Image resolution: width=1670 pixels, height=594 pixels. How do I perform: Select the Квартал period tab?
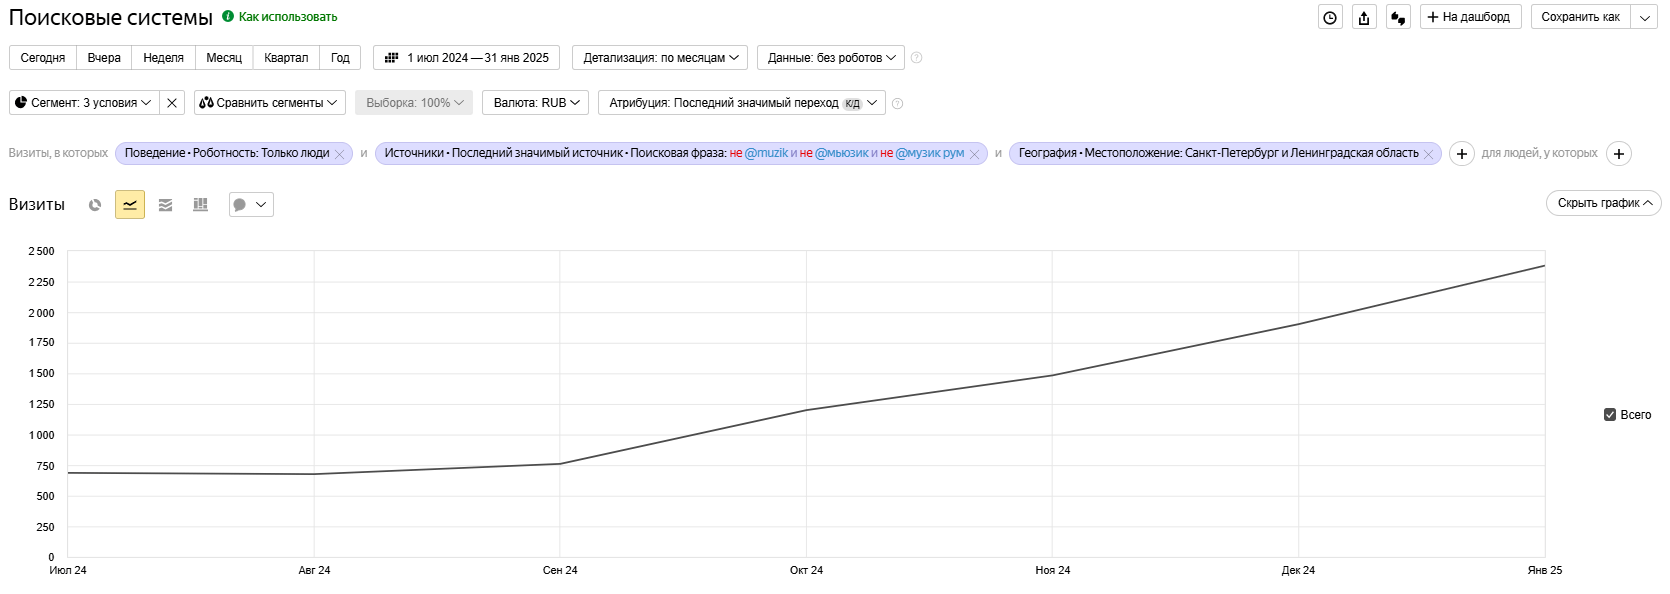[285, 58]
